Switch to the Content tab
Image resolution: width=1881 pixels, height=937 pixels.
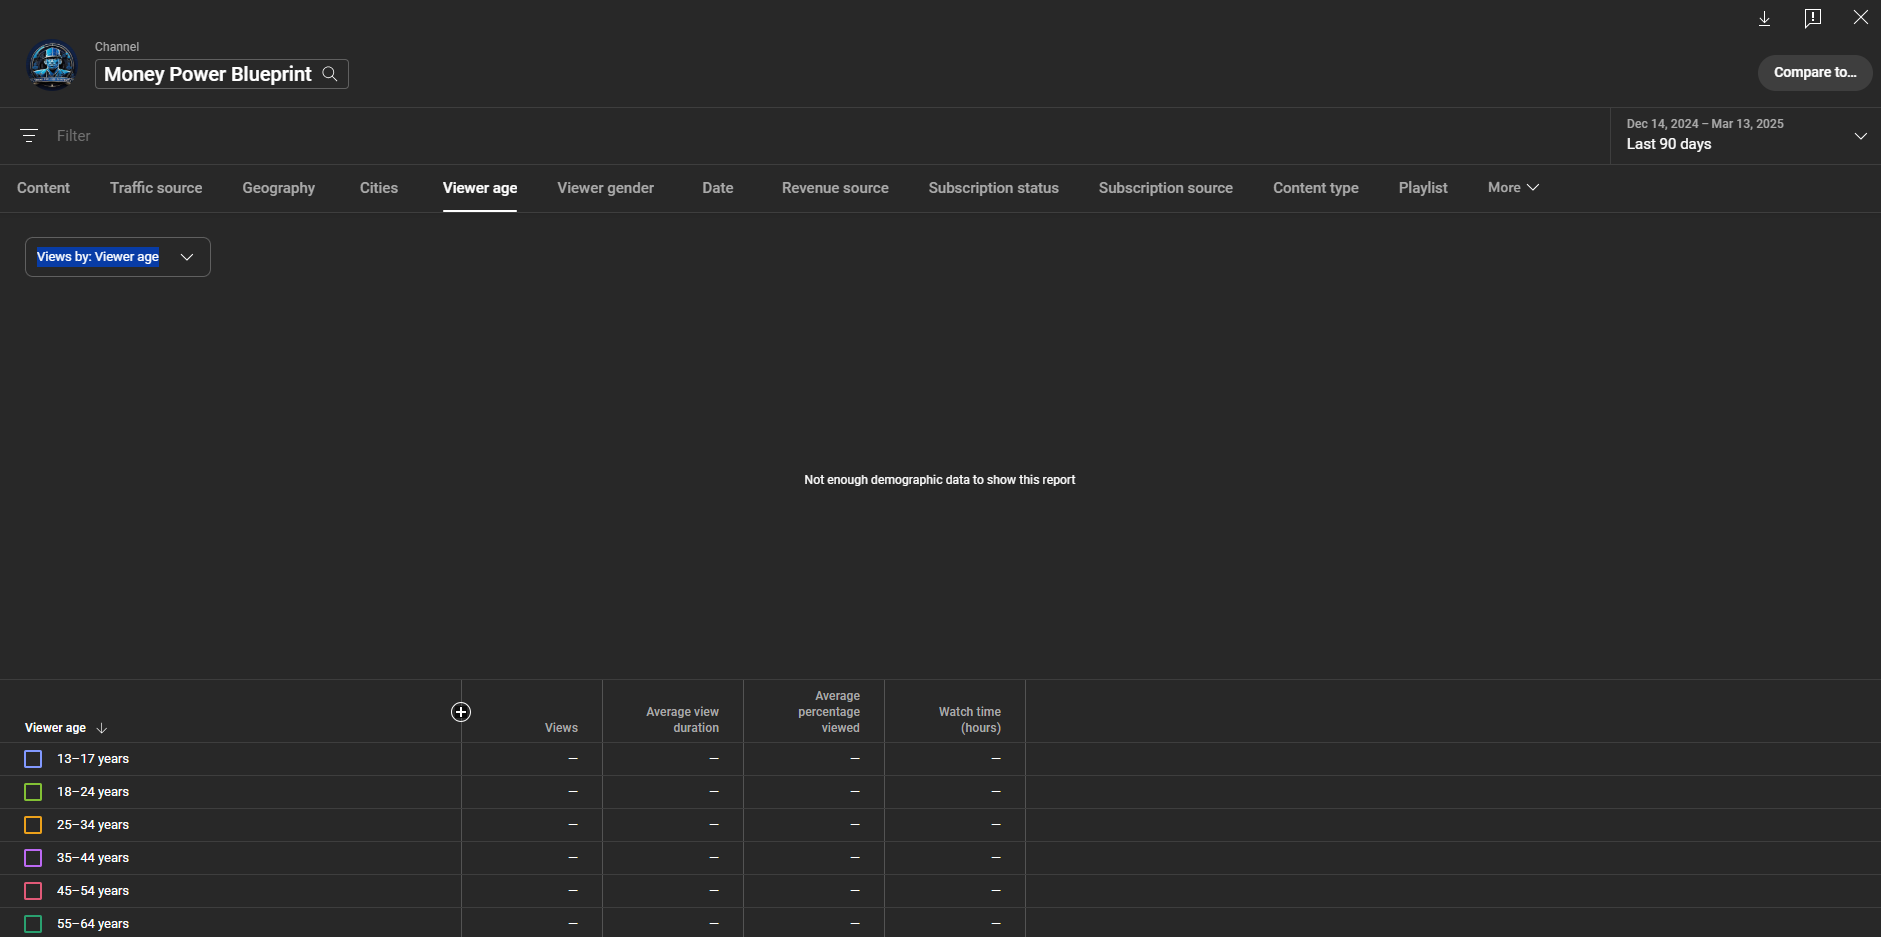tap(43, 188)
